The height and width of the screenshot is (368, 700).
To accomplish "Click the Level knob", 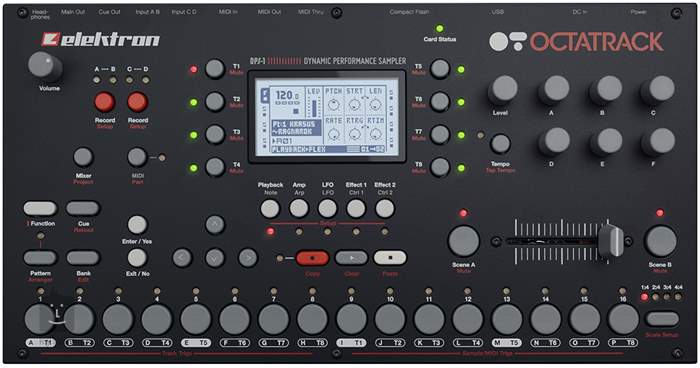I will pyautogui.click(x=503, y=89).
